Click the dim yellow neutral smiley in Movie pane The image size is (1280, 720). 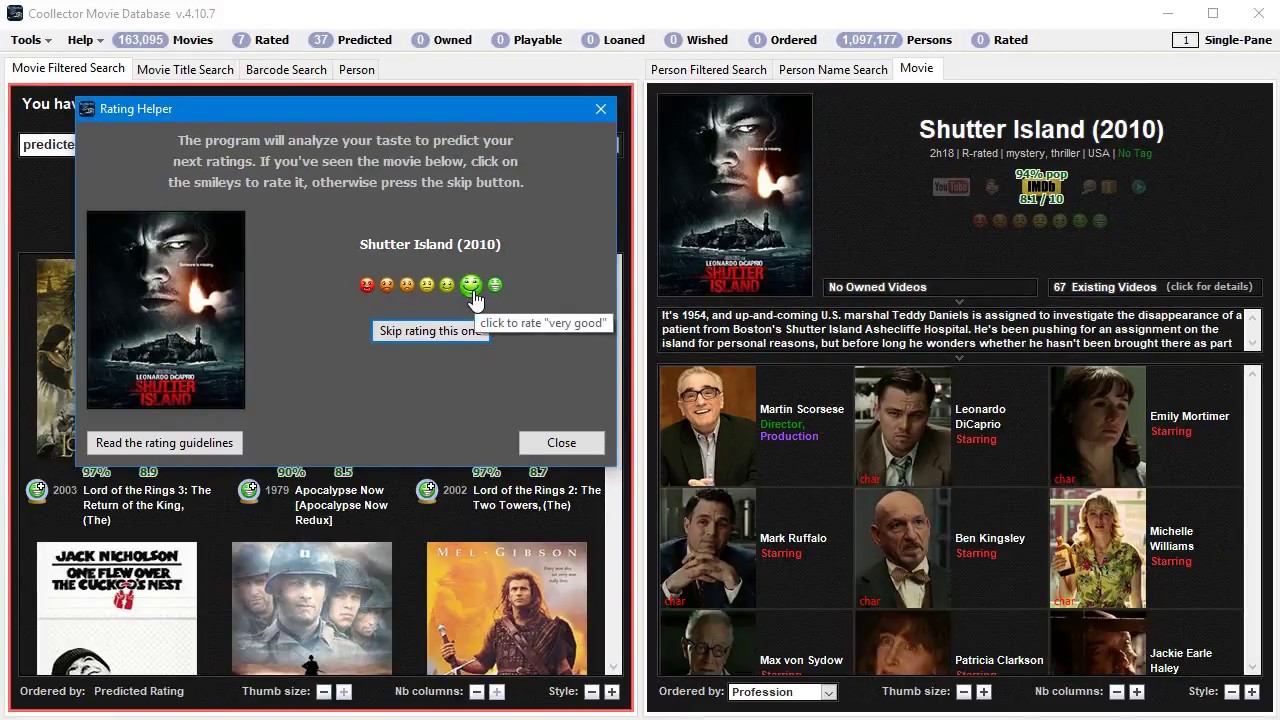coord(1040,221)
